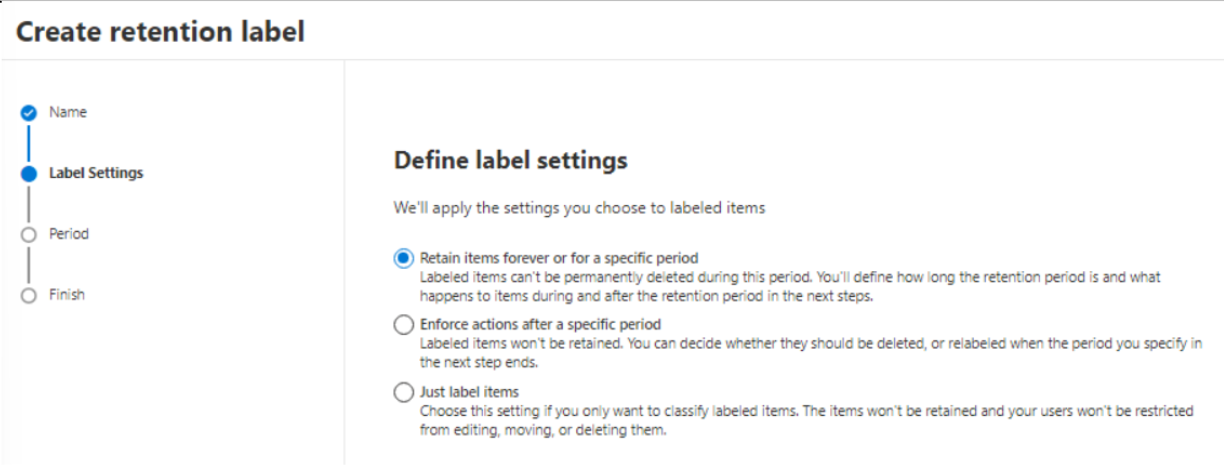The height and width of the screenshot is (465, 1224).
Task: Select the Label Settings step label
Action: pos(96,173)
